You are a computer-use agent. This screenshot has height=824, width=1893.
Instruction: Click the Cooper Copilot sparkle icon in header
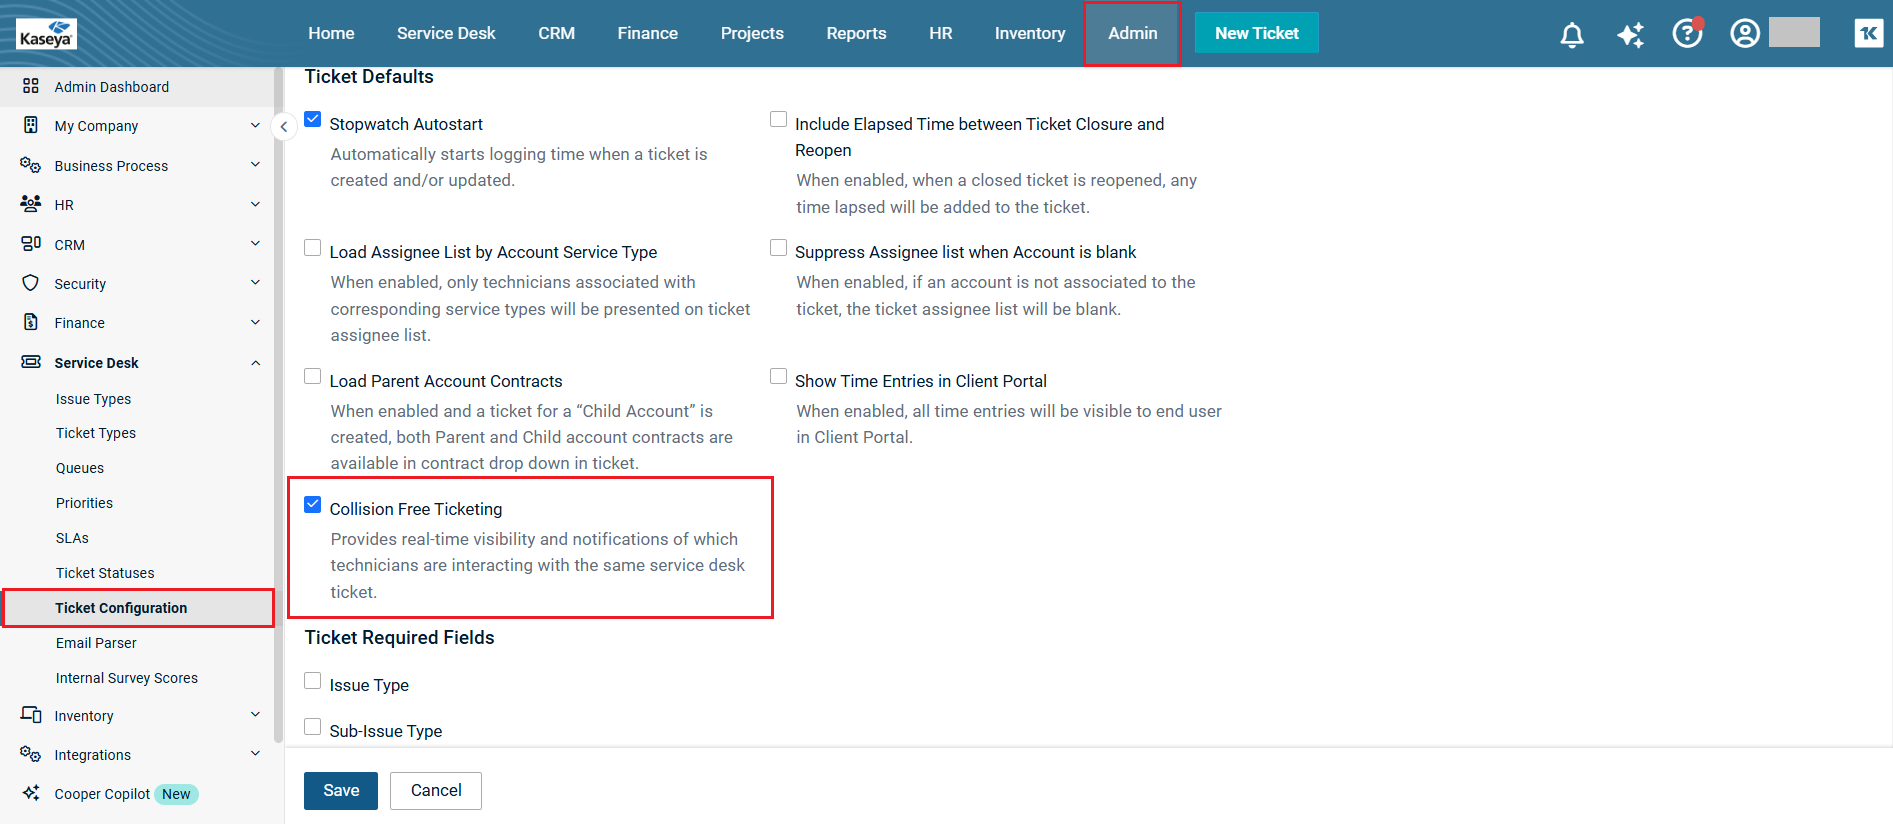coord(1630,35)
